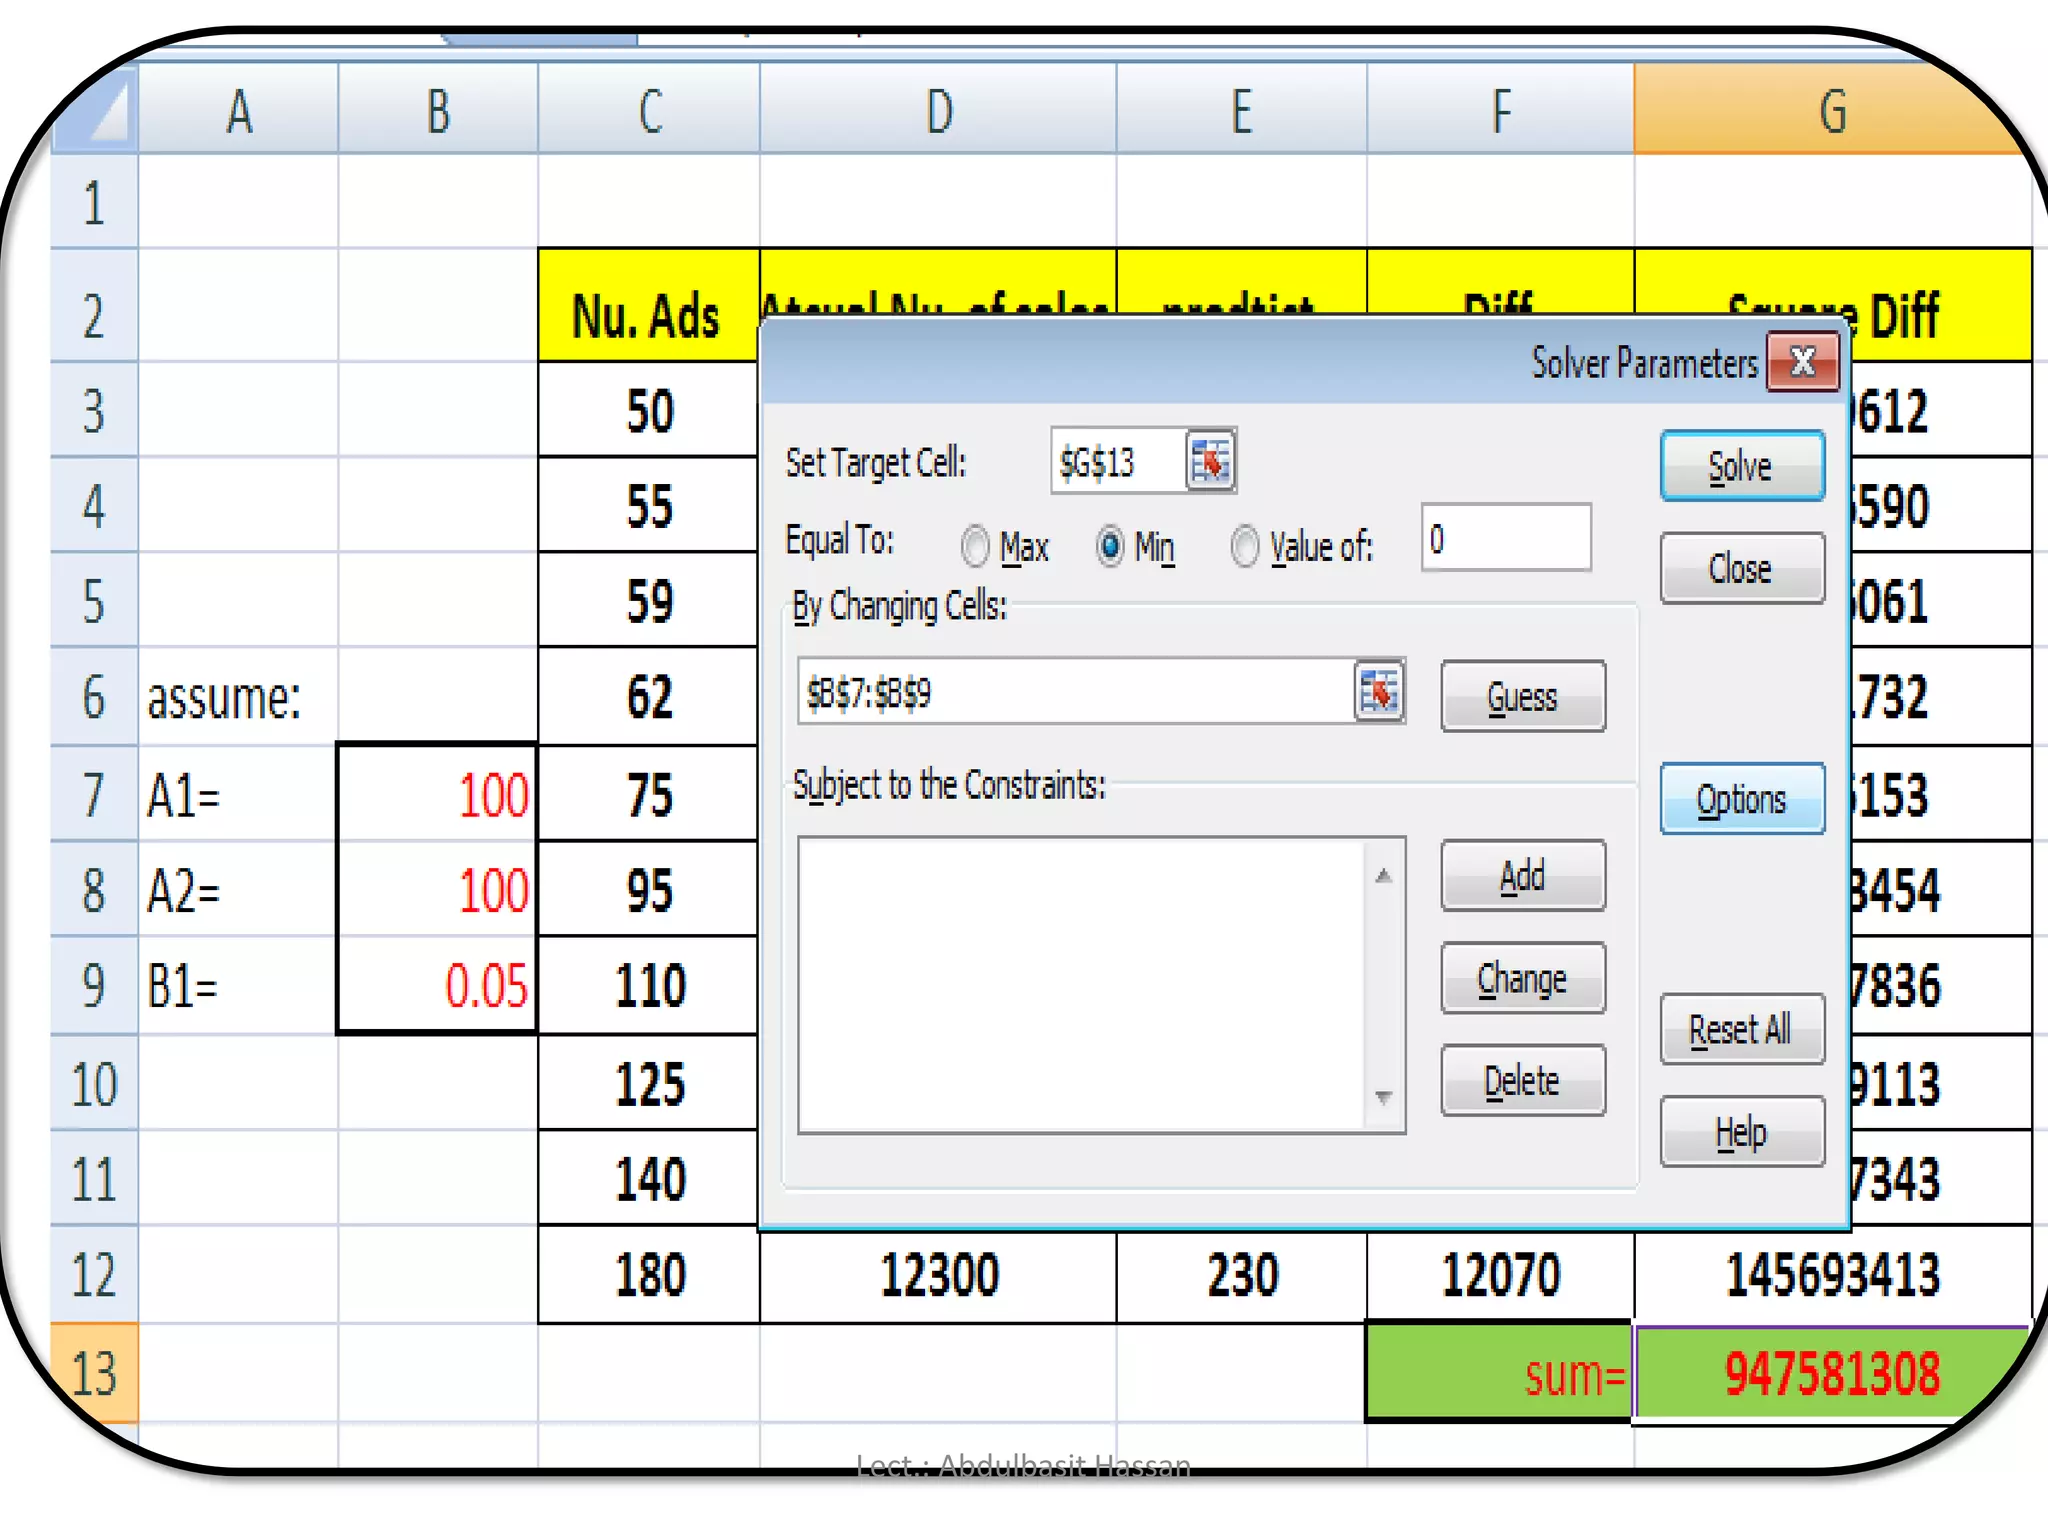This screenshot has height=1536, width=2048.
Task: Select the Max radio option
Action: pyautogui.click(x=975, y=546)
